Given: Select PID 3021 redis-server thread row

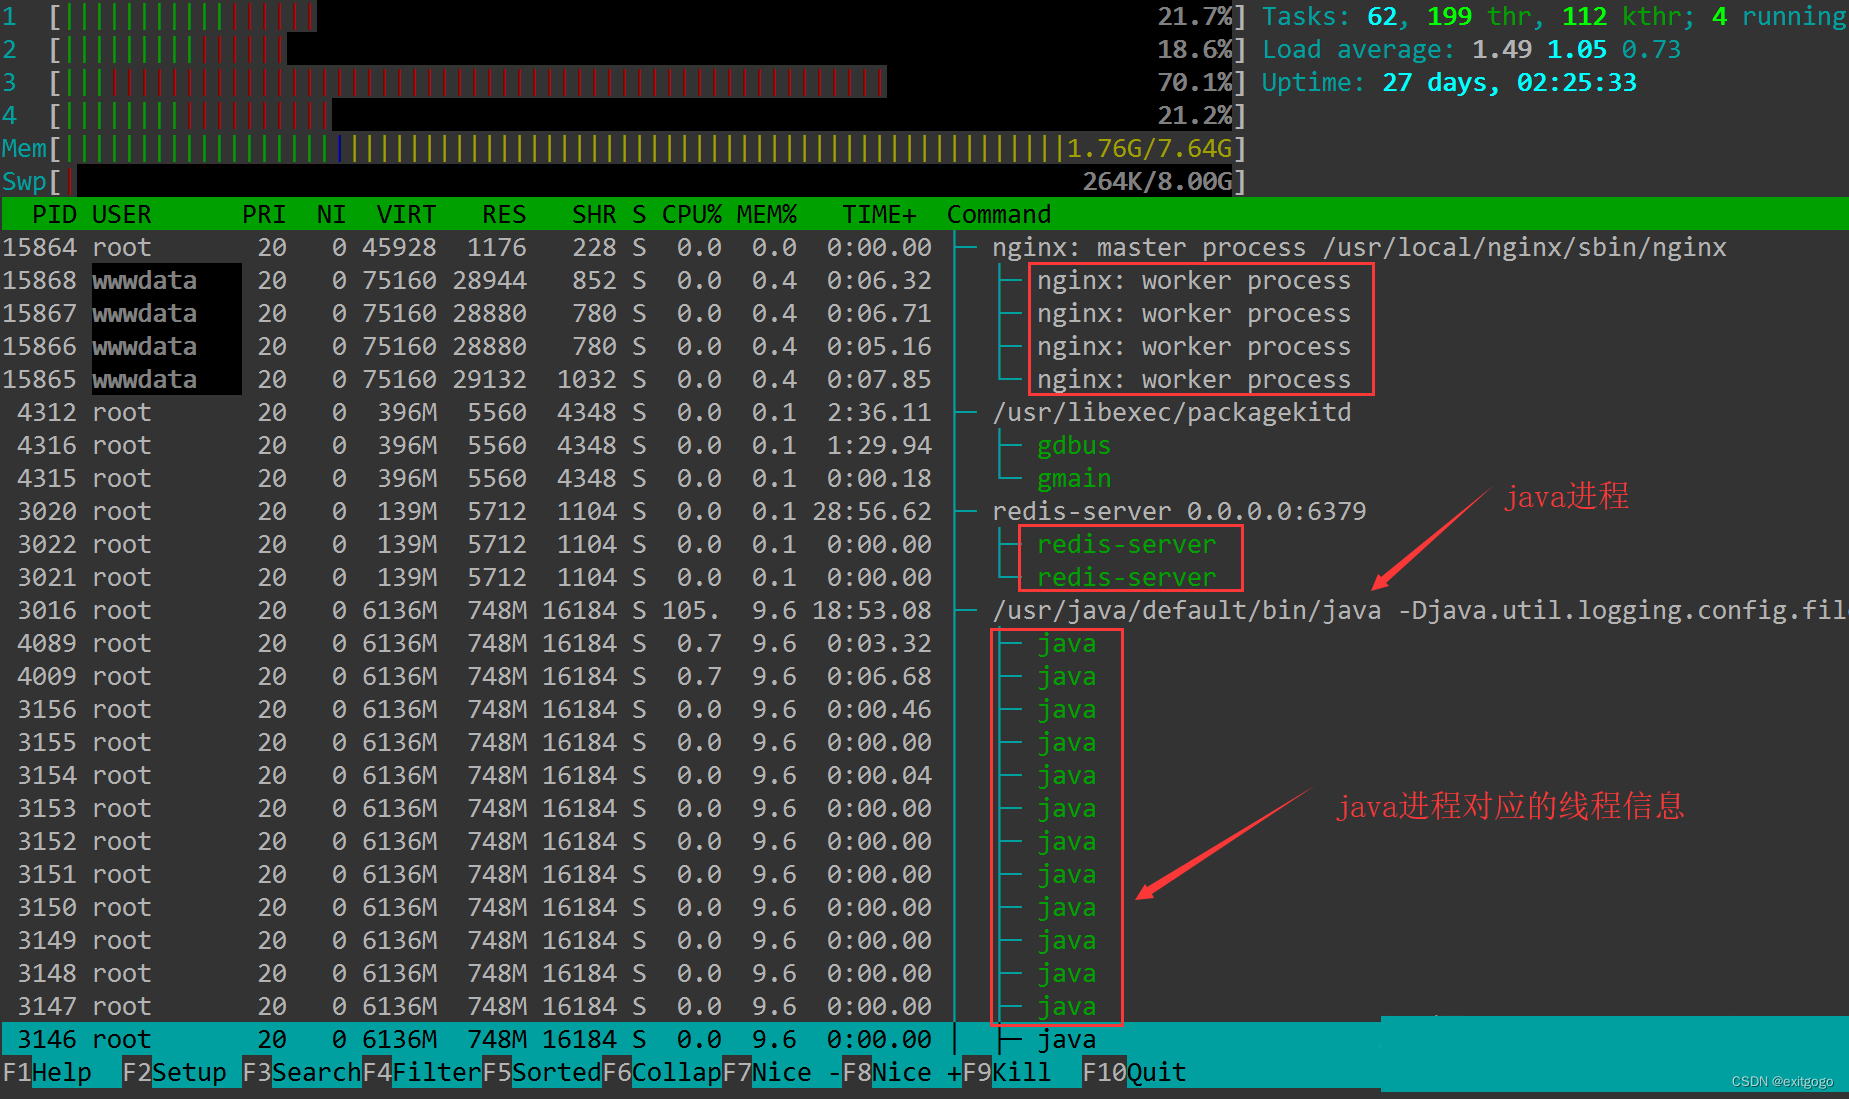Looking at the screenshot, I should [x=924, y=577].
